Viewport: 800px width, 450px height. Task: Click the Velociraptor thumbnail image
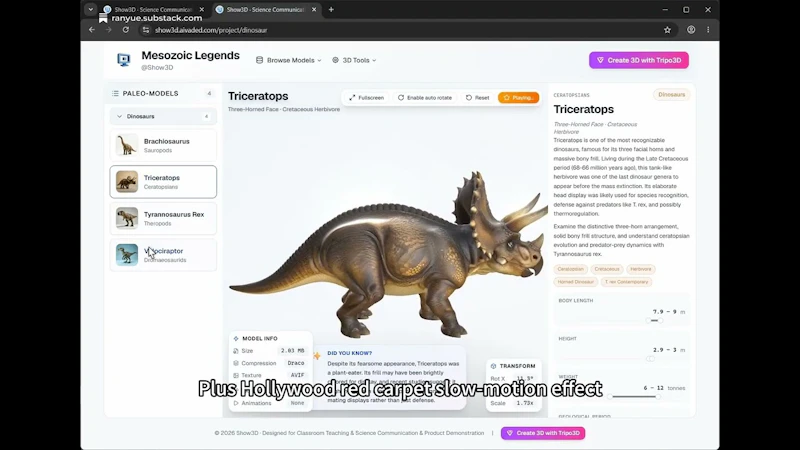[x=127, y=255]
